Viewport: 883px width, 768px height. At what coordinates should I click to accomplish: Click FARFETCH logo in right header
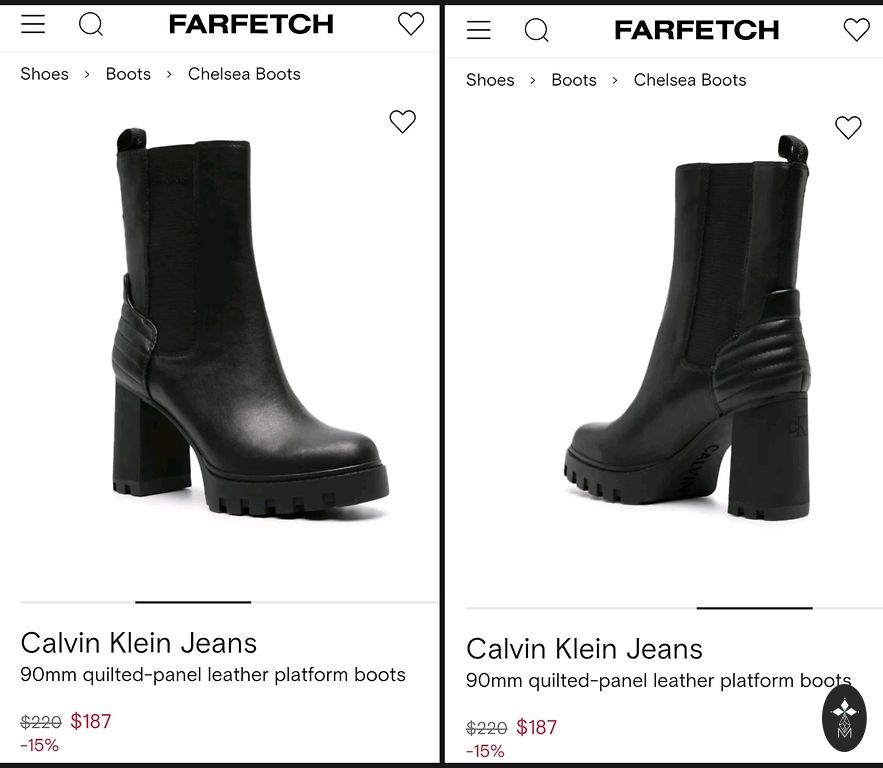697,31
